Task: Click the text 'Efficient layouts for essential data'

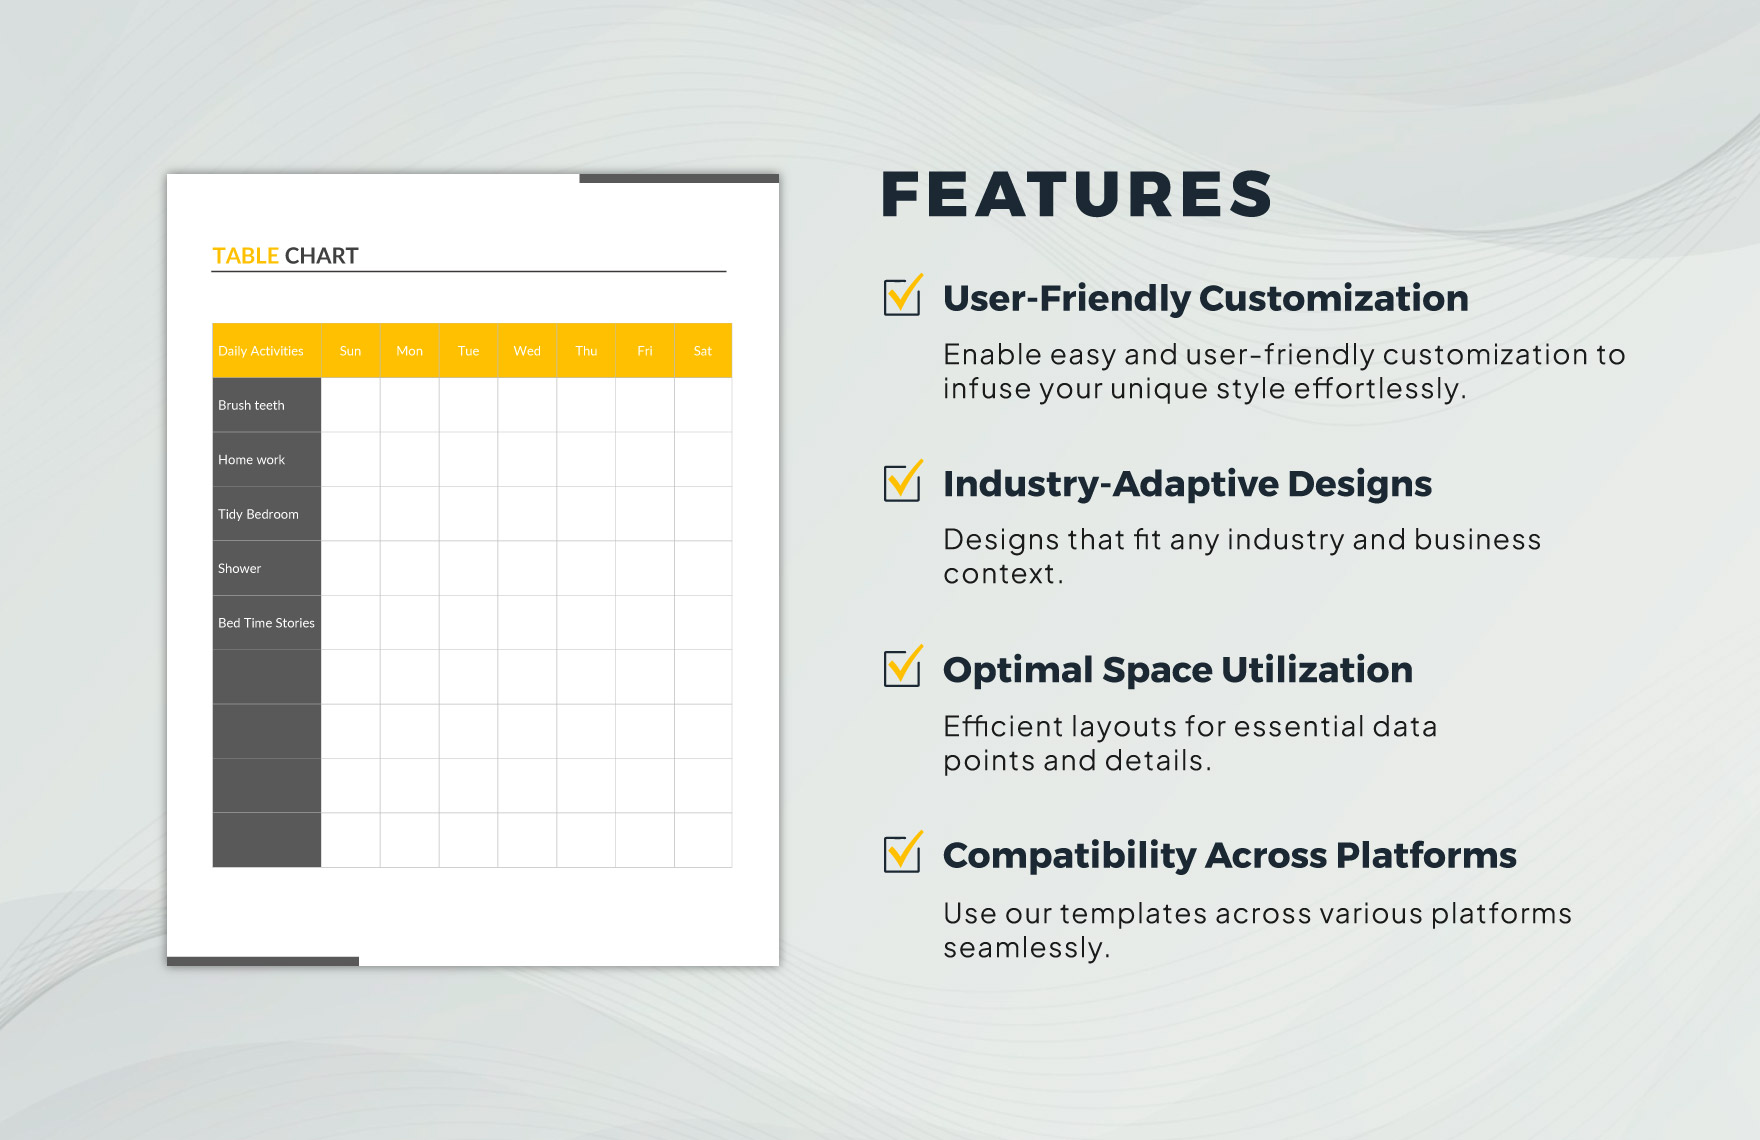Action: click(x=1190, y=726)
